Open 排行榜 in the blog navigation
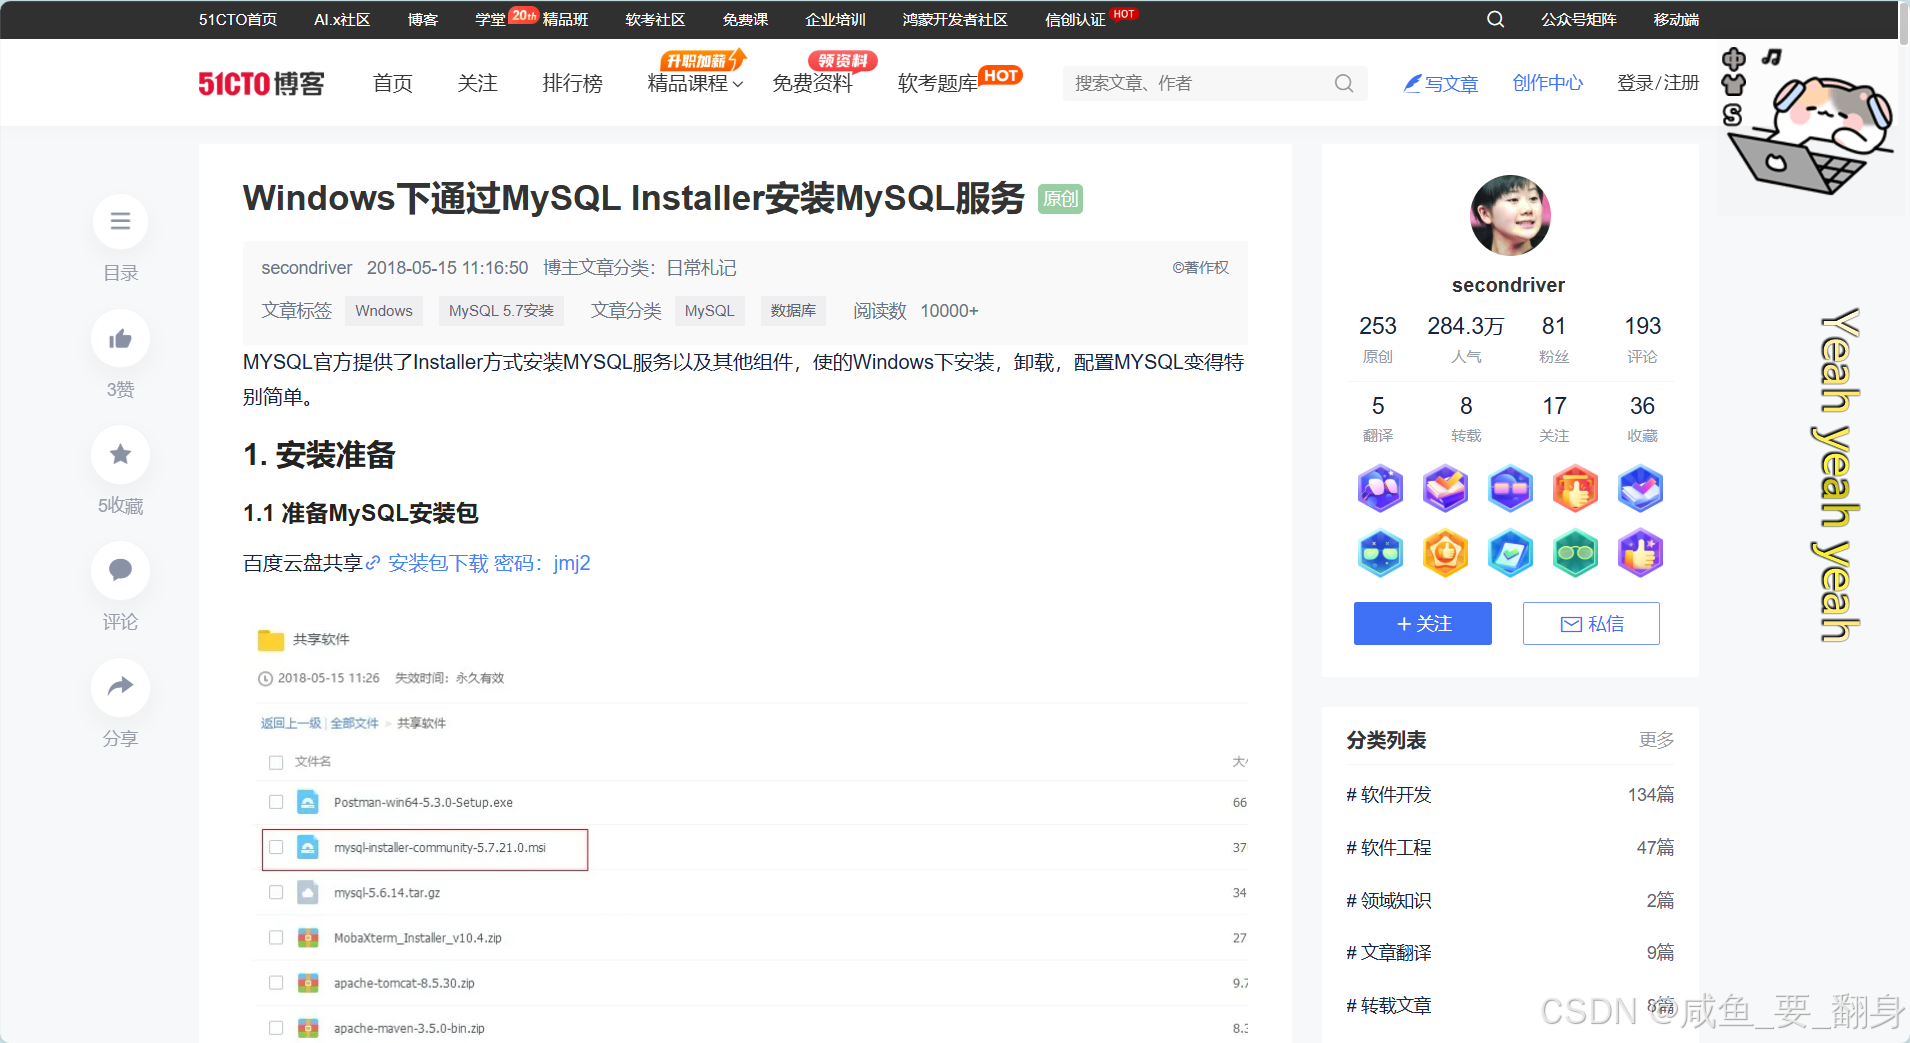This screenshot has width=1910, height=1043. pyautogui.click(x=572, y=83)
